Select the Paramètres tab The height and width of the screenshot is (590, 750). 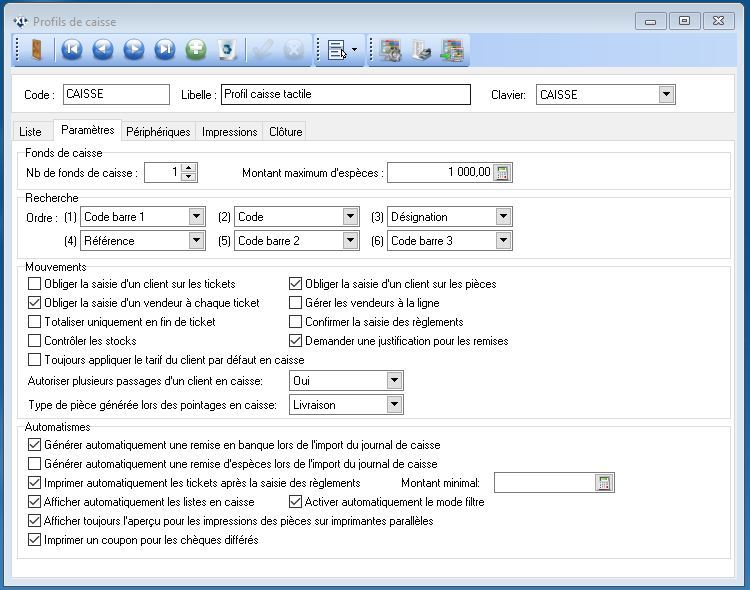pyautogui.click(x=88, y=130)
